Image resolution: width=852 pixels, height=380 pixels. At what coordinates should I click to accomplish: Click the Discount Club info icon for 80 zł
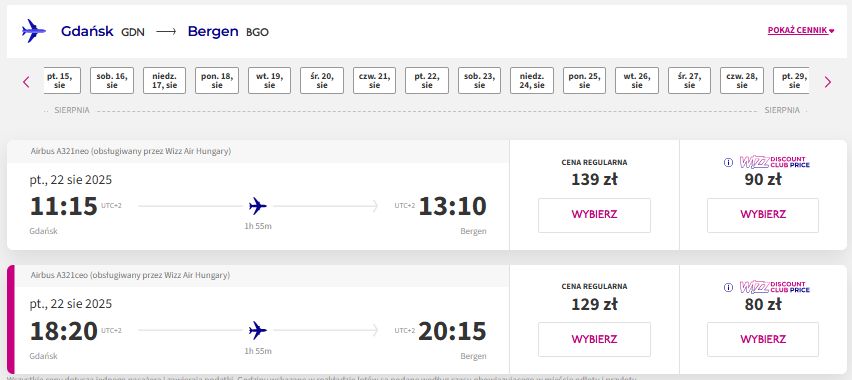pos(729,288)
